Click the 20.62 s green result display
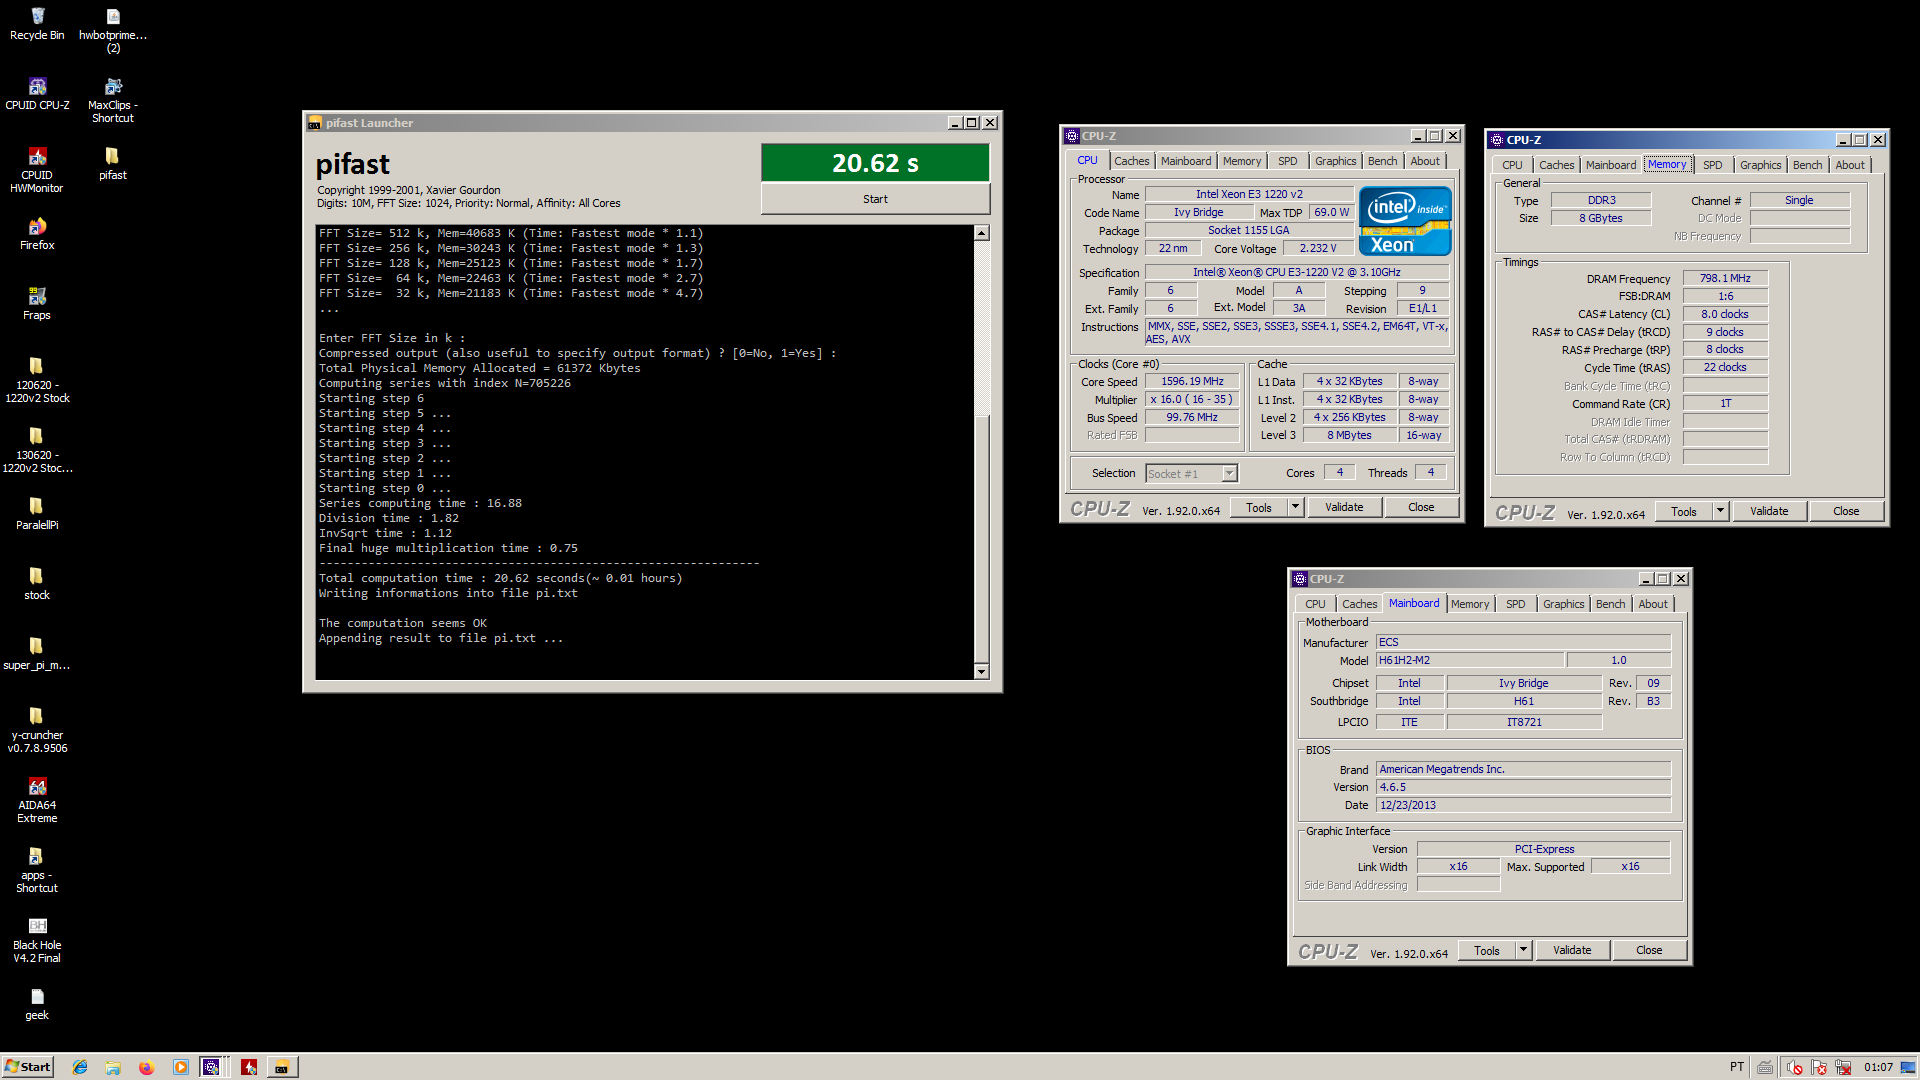The width and height of the screenshot is (1920, 1080). pyautogui.click(x=875, y=163)
